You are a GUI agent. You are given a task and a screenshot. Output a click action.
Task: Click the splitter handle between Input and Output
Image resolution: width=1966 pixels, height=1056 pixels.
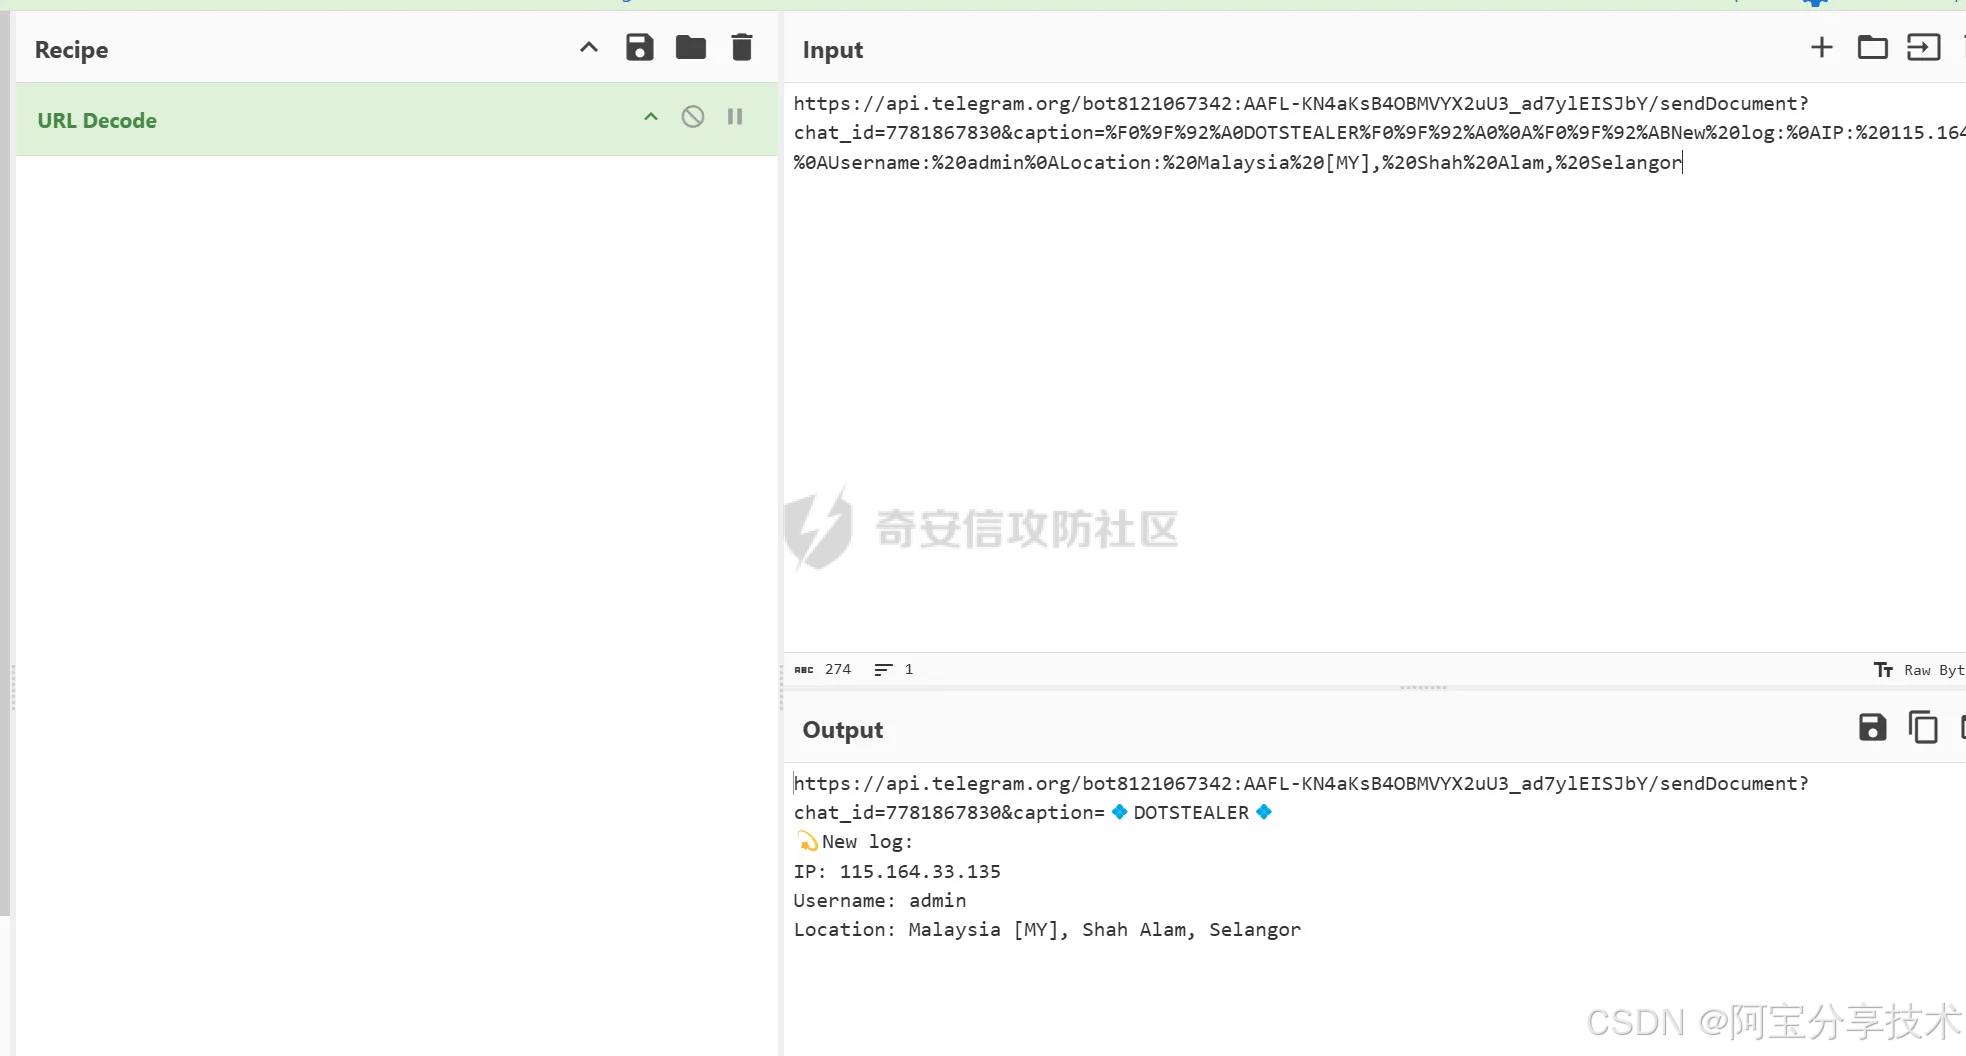[x=1424, y=688]
